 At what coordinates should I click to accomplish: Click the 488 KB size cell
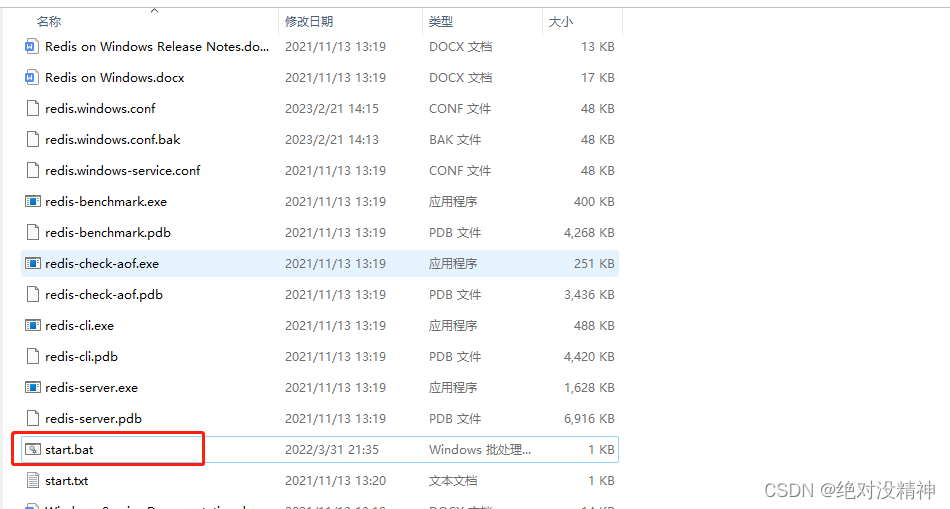(594, 325)
